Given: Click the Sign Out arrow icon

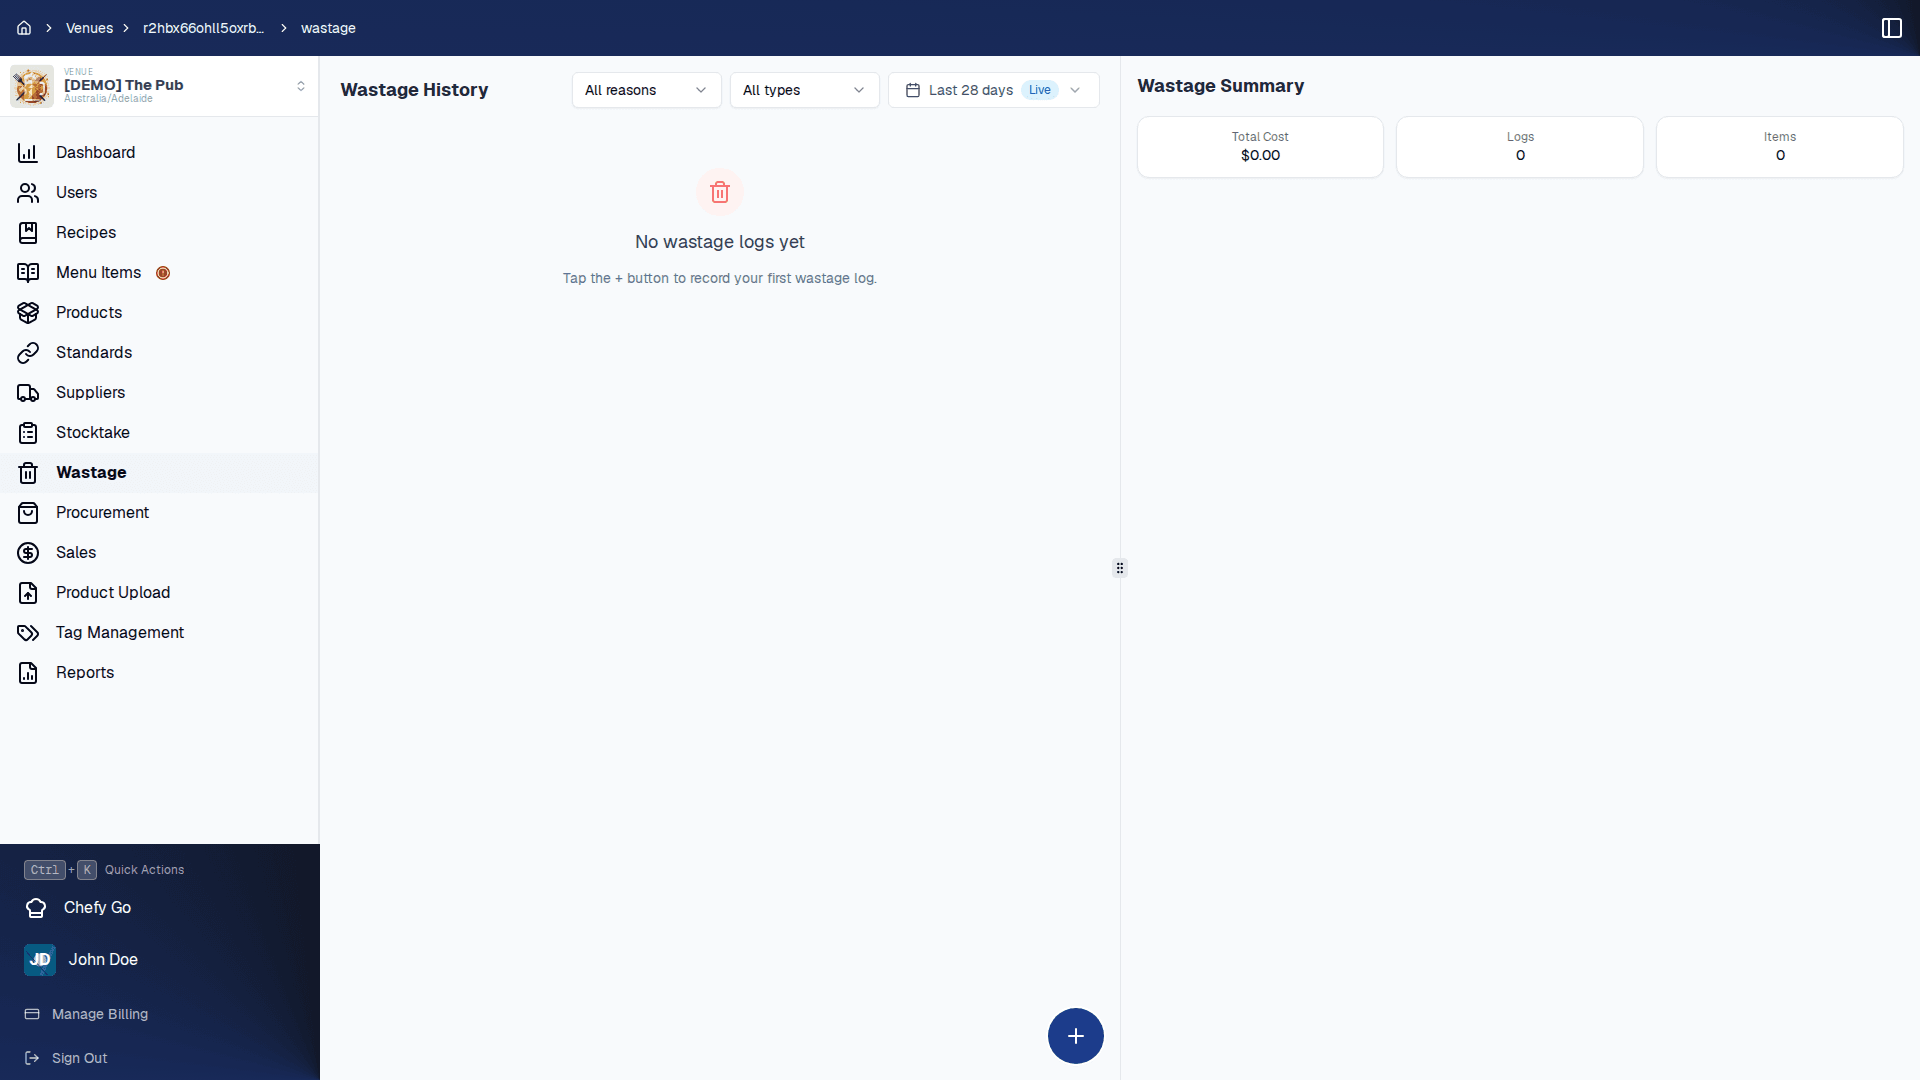Looking at the screenshot, I should coord(32,1058).
